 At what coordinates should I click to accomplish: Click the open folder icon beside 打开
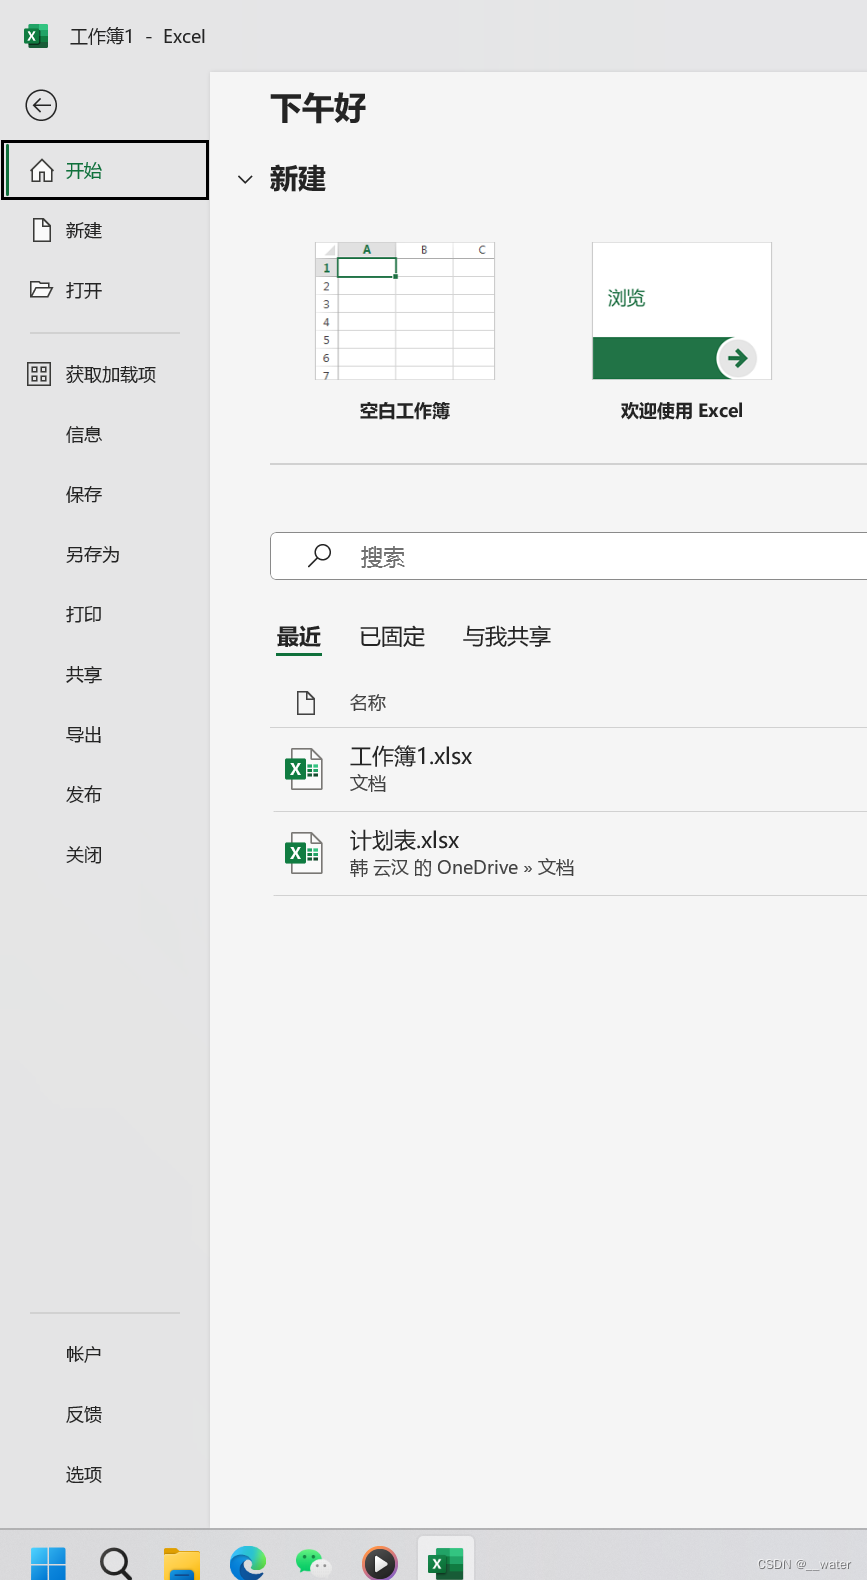(x=41, y=290)
